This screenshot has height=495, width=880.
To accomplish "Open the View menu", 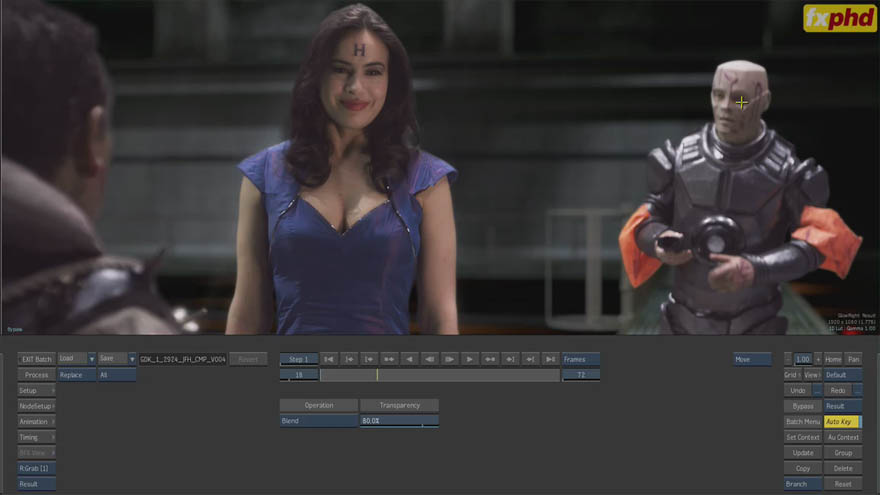I will [813, 375].
